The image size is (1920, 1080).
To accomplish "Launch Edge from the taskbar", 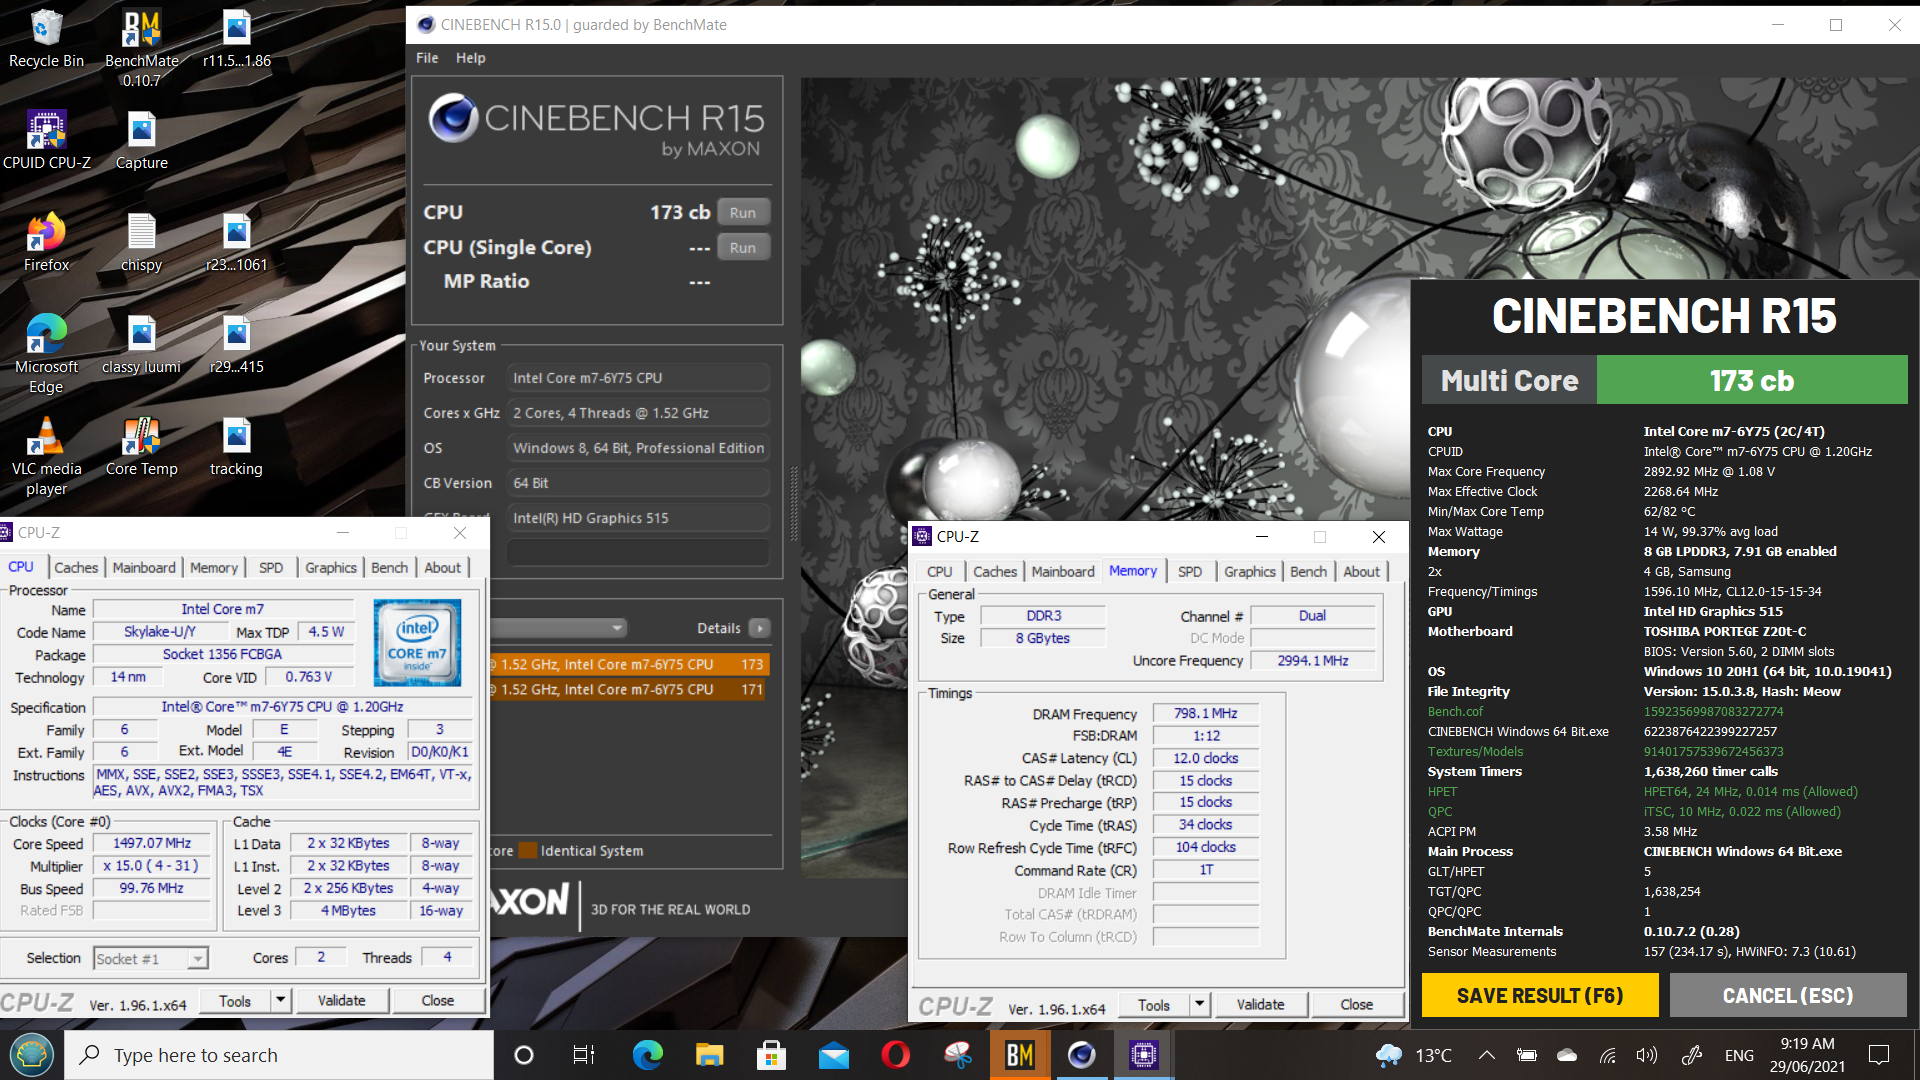I will (x=647, y=1055).
